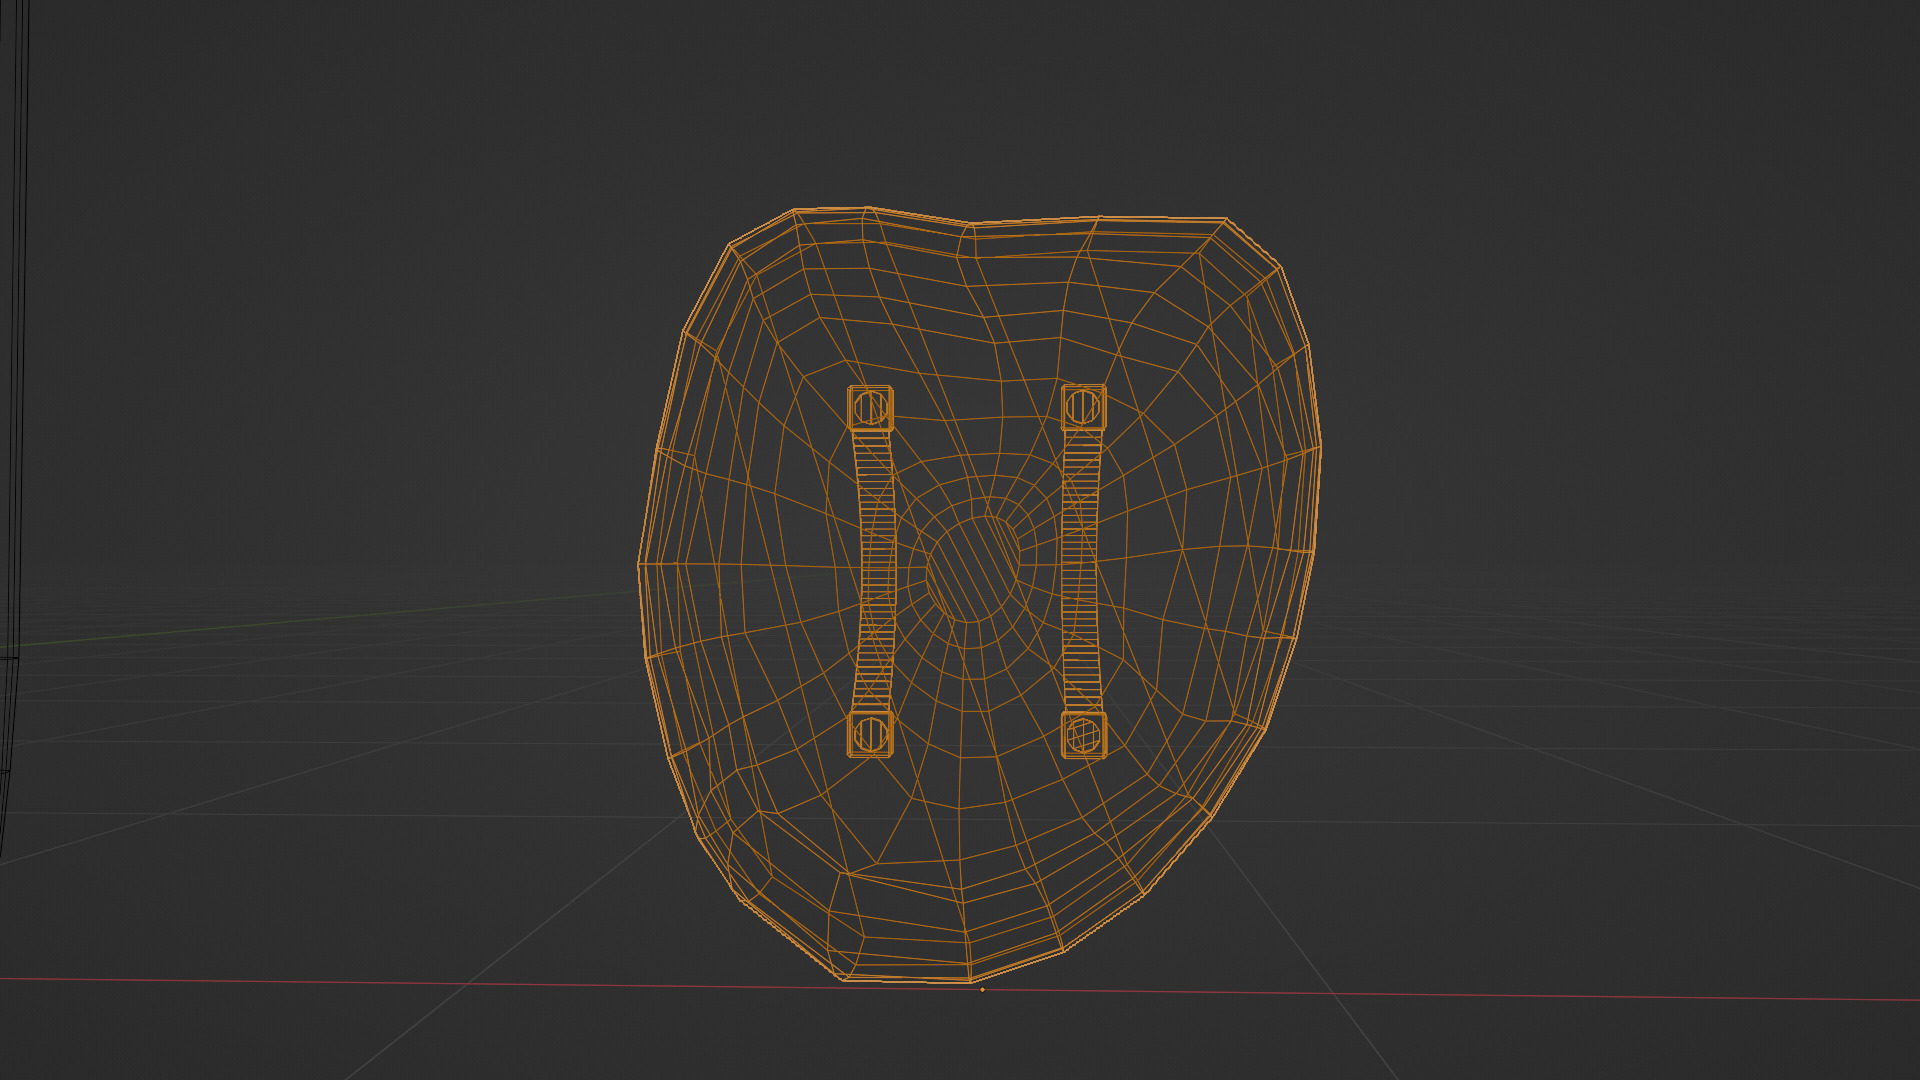The image size is (1920, 1080).
Task: Click the top-right bolt on the shield
Action: point(1083,406)
